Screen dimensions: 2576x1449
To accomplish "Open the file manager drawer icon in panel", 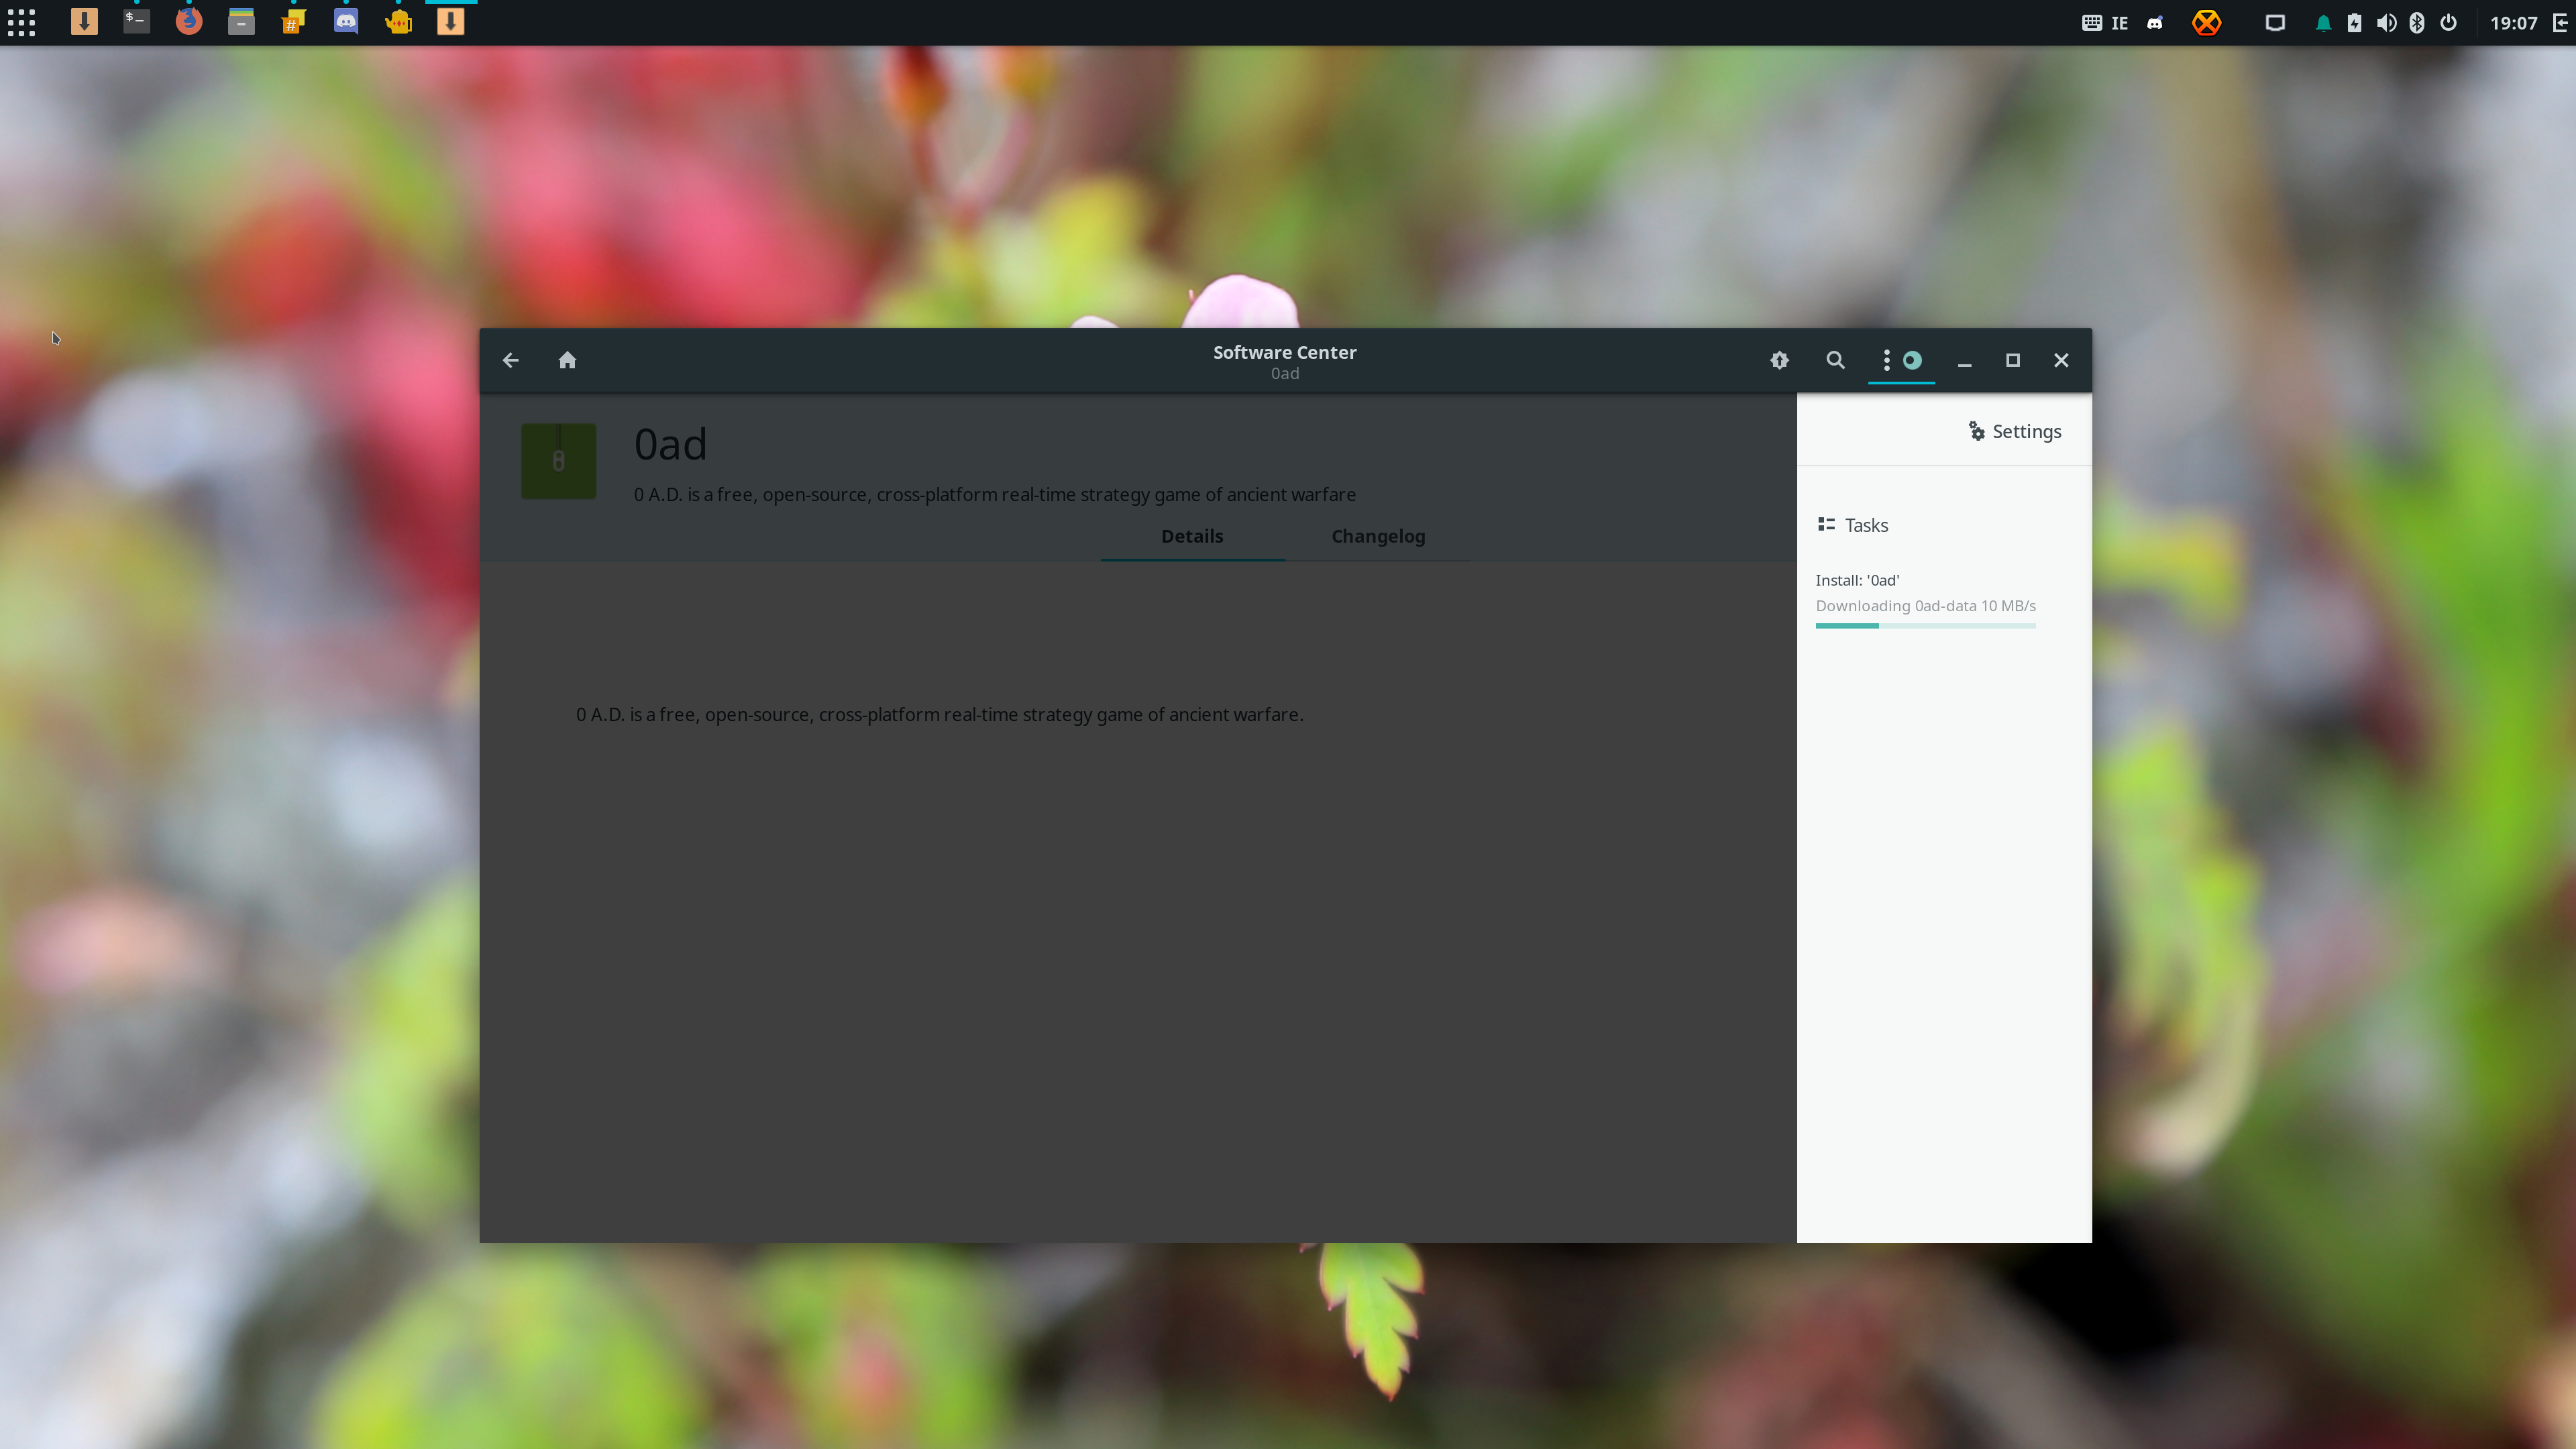I will tap(241, 21).
